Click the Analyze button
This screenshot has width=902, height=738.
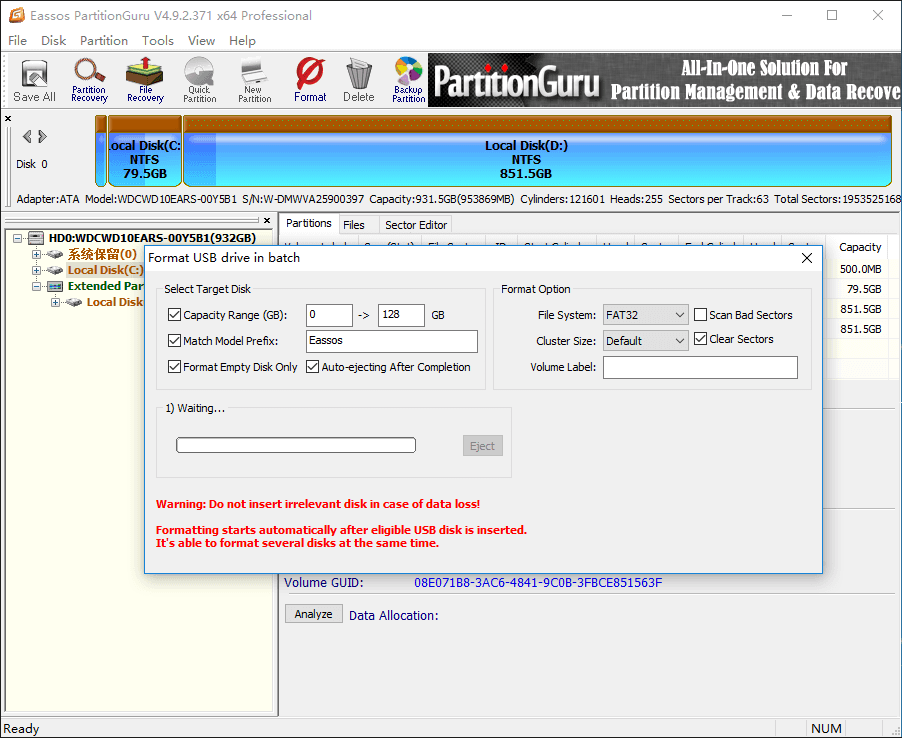314,614
